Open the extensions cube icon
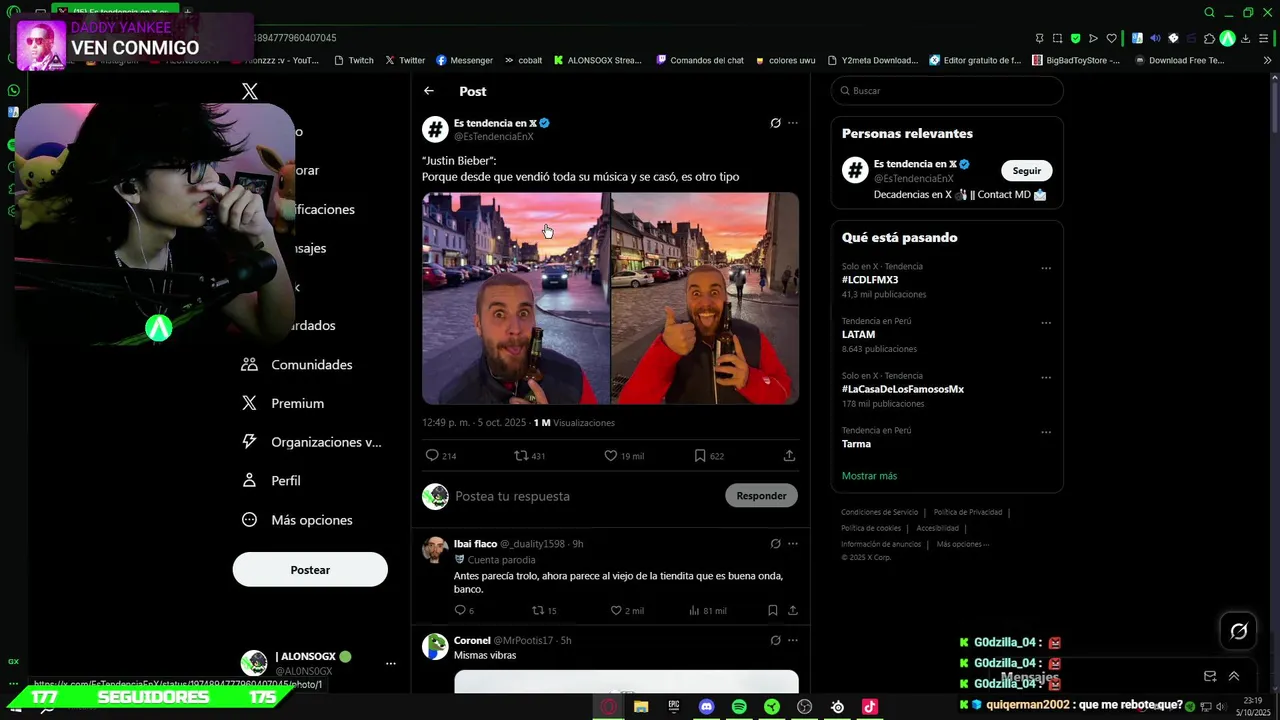This screenshot has width=1280, height=720. [1209, 38]
